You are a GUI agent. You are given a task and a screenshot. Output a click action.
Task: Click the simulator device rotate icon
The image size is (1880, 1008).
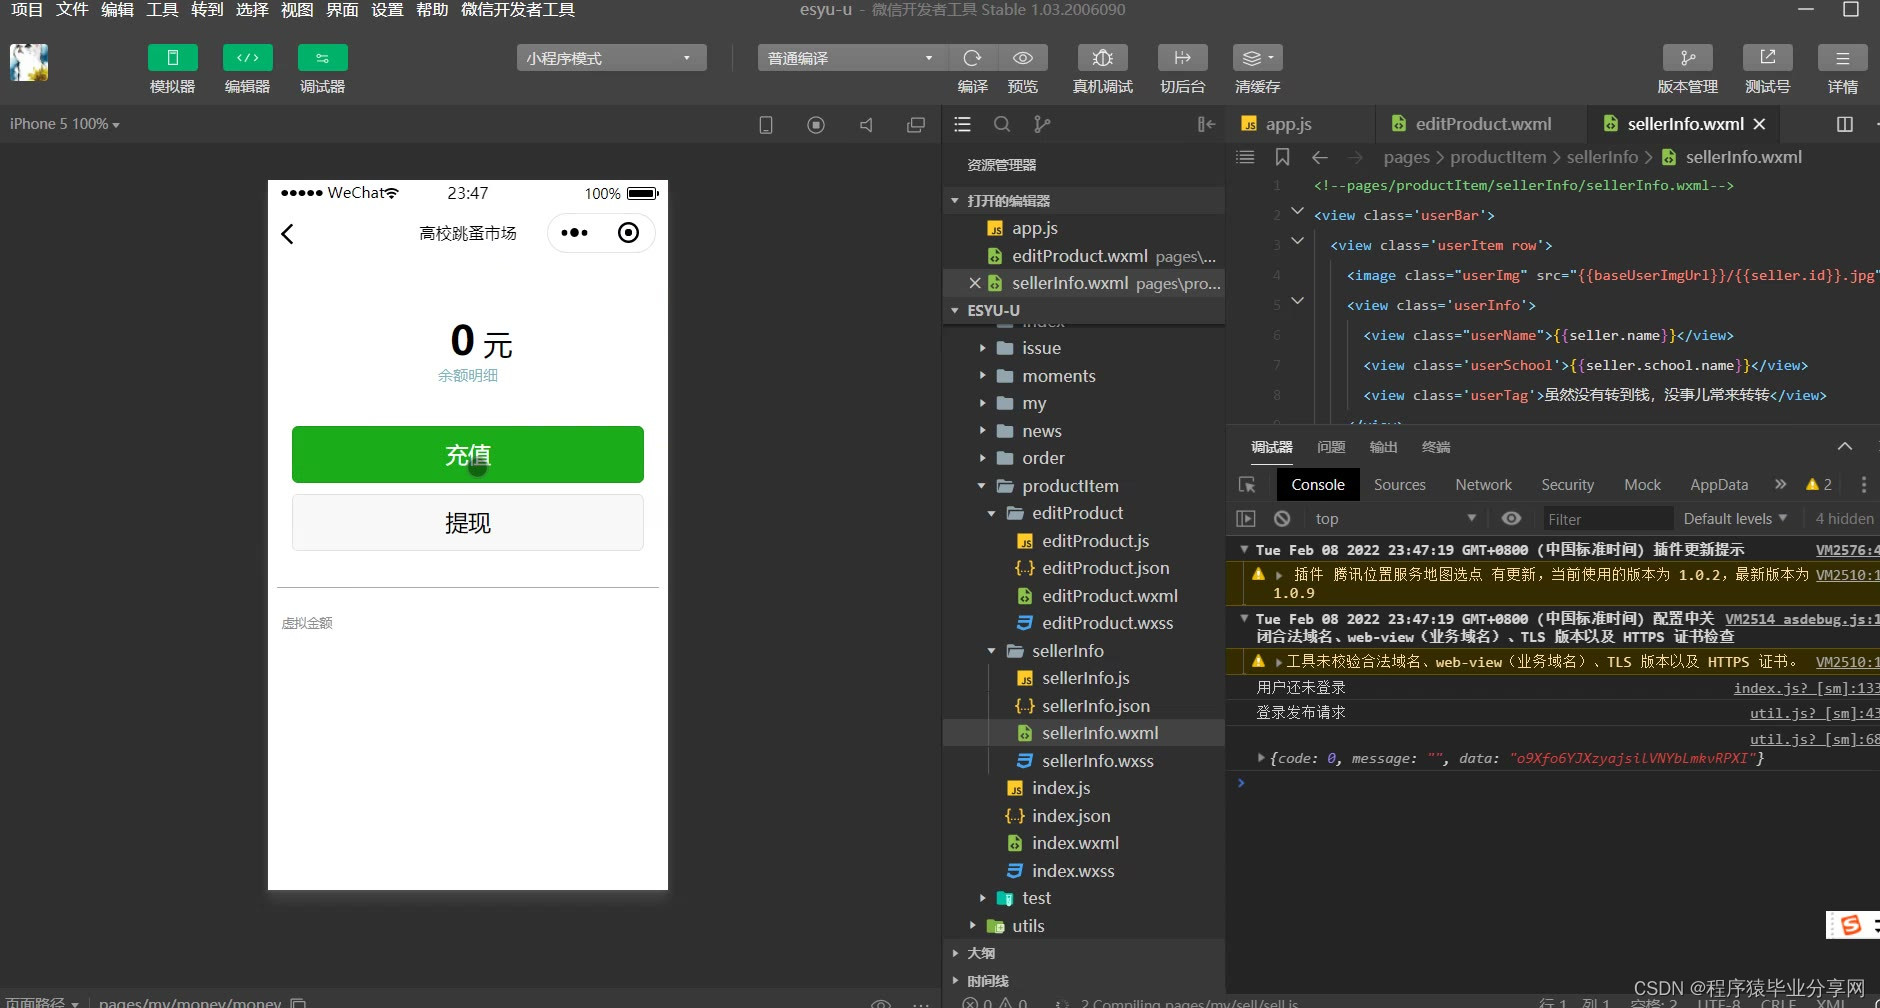(766, 125)
